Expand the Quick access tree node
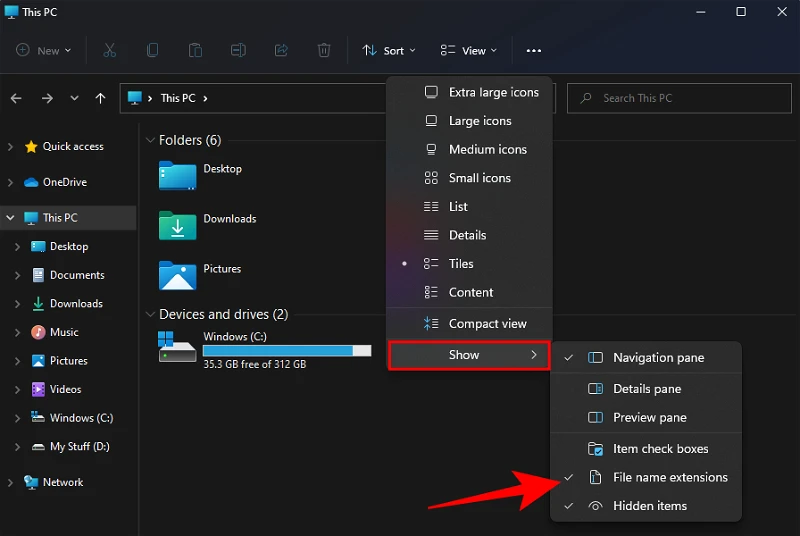The image size is (800, 536). coord(10,146)
